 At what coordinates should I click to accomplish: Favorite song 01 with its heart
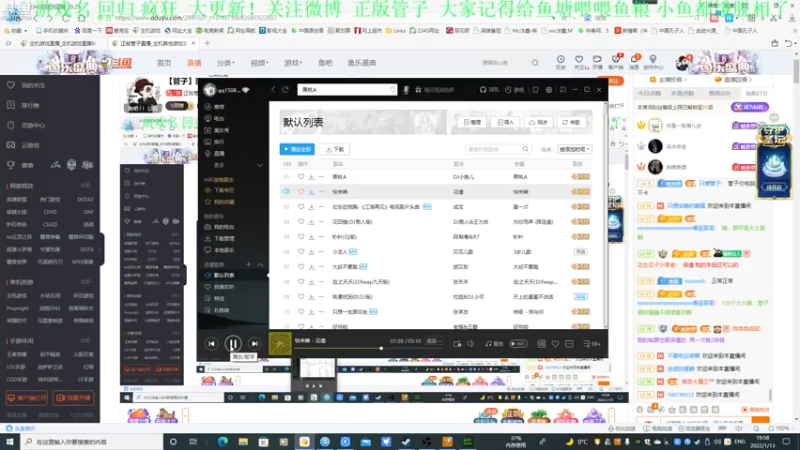(x=301, y=177)
